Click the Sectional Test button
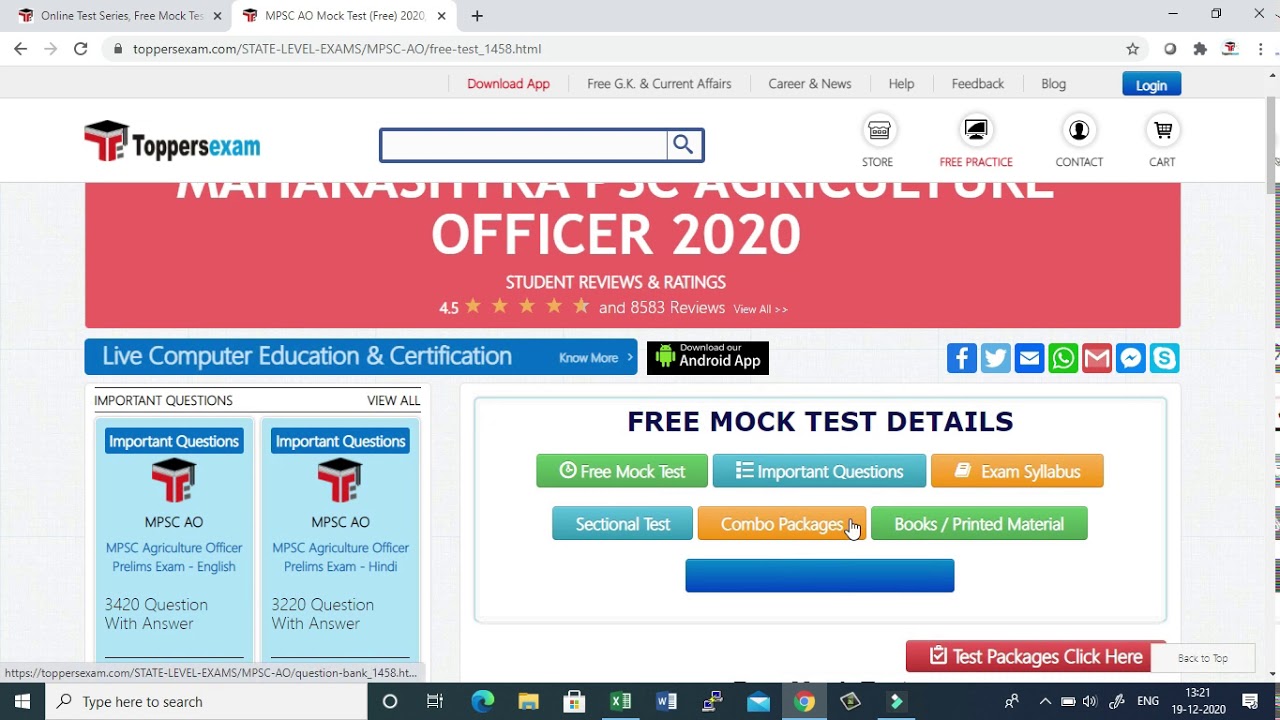This screenshot has height=720, width=1280. 622,524
